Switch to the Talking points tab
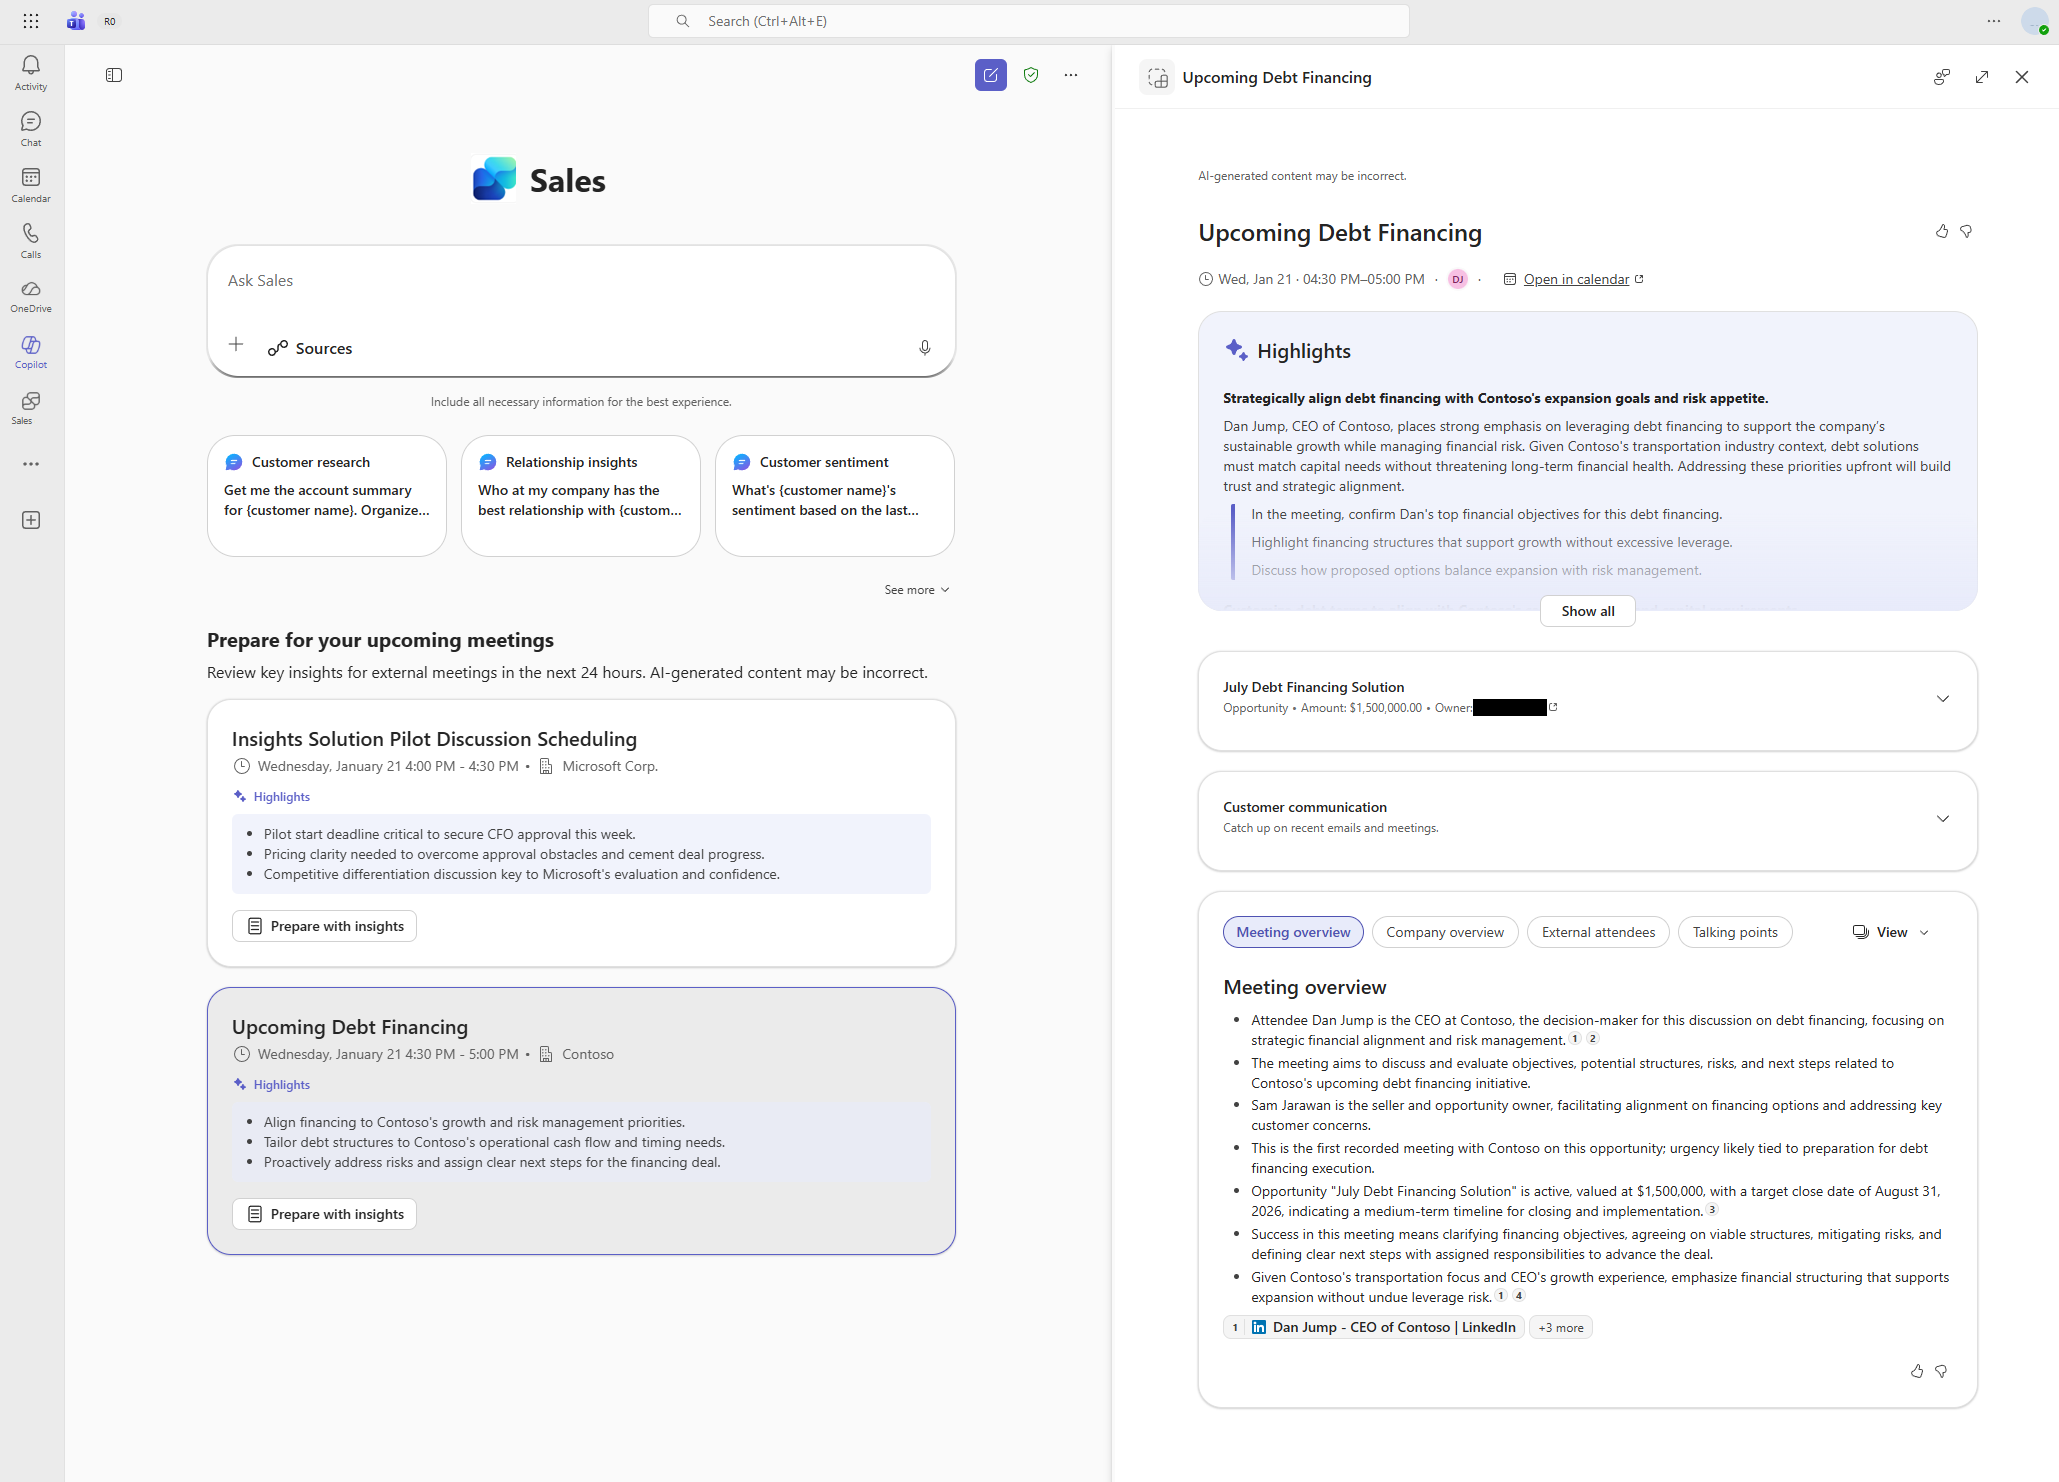 click(x=1734, y=931)
